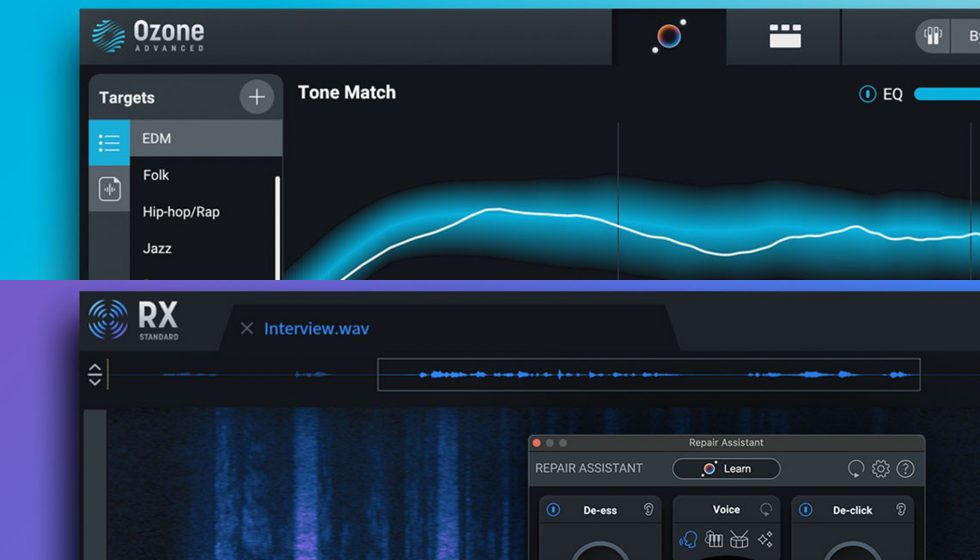Screen dimensions: 980x560
Task: Close the Interview.wav tab
Action: coord(247,328)
